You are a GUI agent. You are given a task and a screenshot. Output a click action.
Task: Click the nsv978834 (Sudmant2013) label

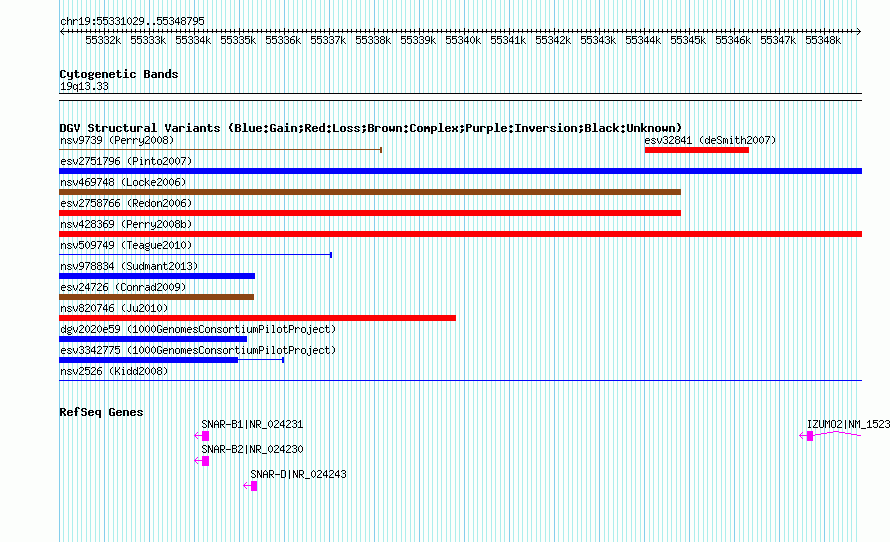[x=129, y=266]
